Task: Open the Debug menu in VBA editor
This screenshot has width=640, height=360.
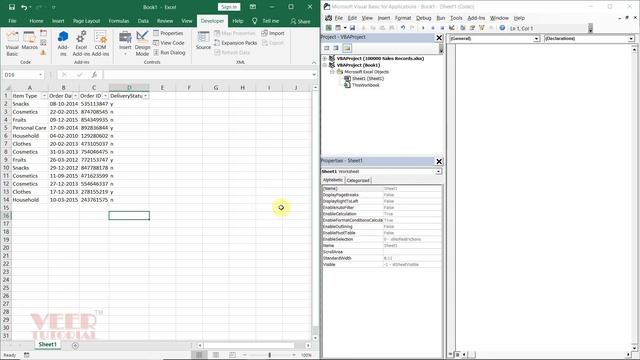Action: tap(423, 18)
